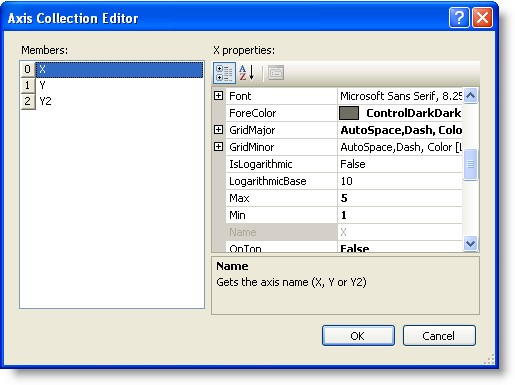Expand the GridMajor property node
The height and width of the screenshot is (385, 515).
click(218, 130)
